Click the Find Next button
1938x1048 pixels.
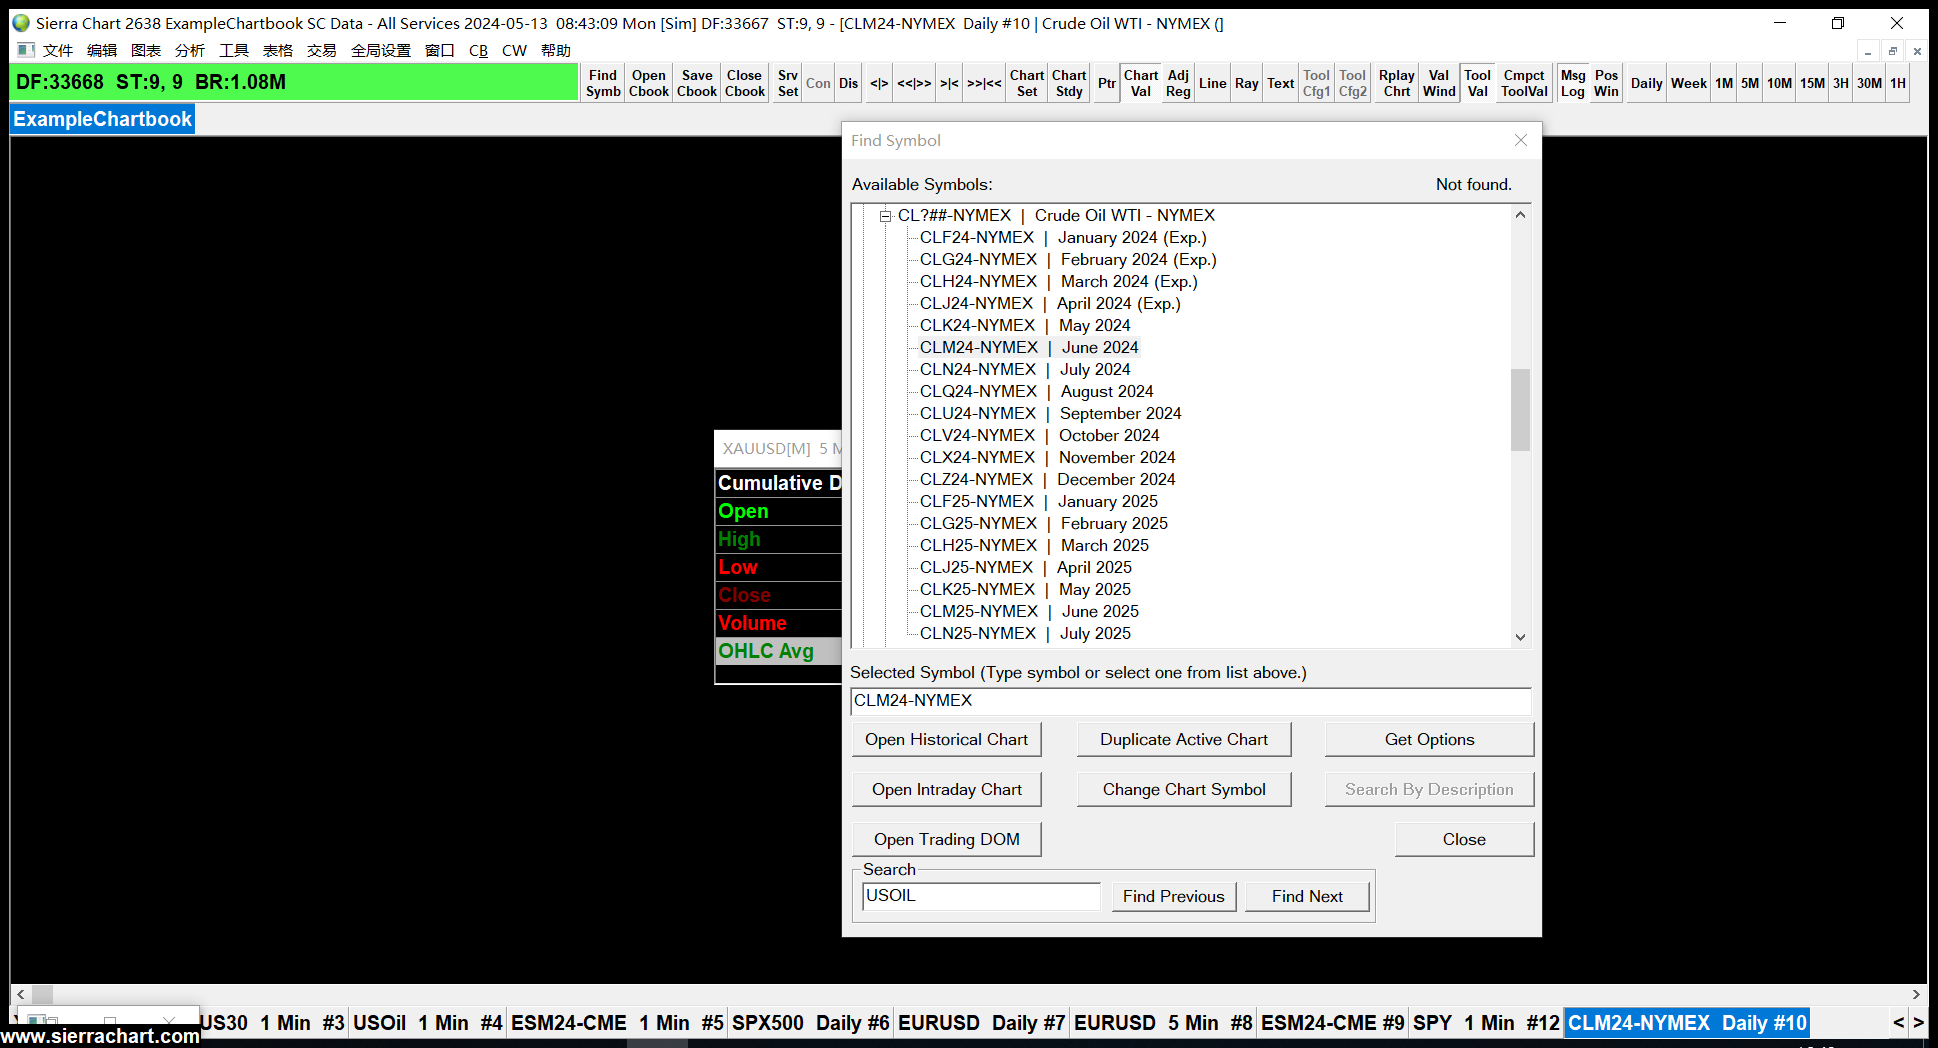pyautogui.click(x=1307, y=897)
